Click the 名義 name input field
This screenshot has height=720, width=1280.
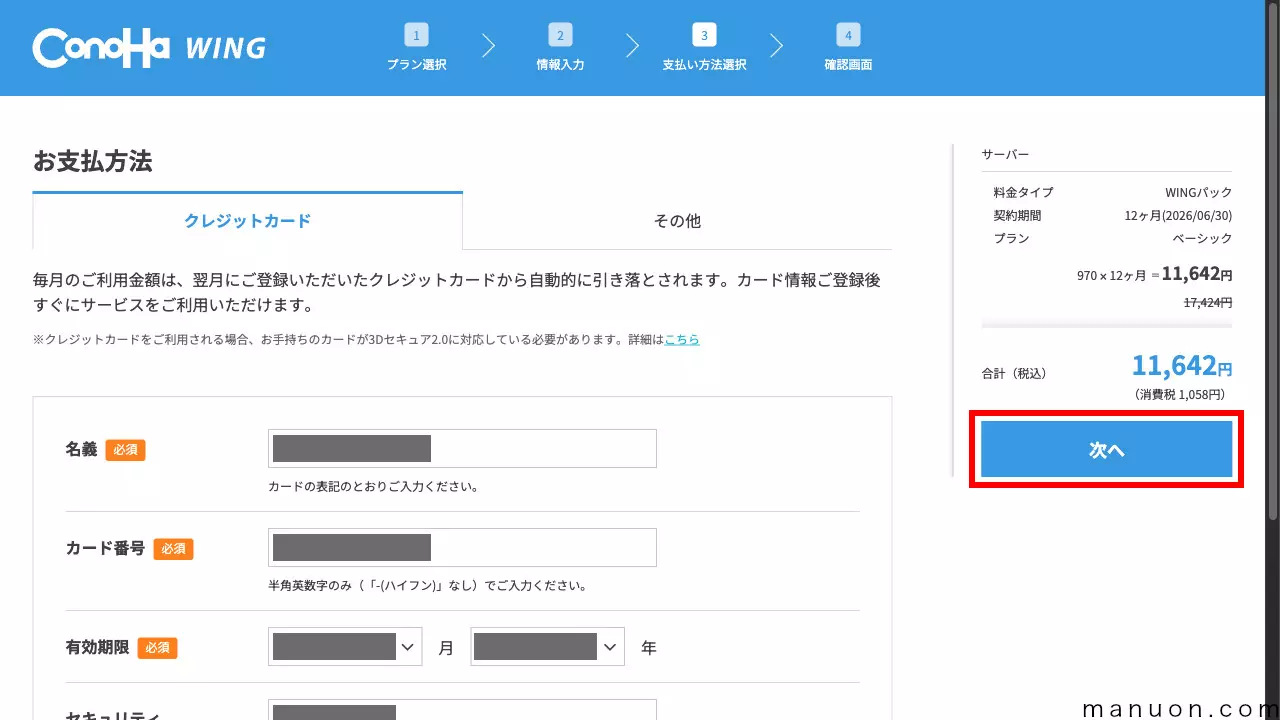pos(462,448)
